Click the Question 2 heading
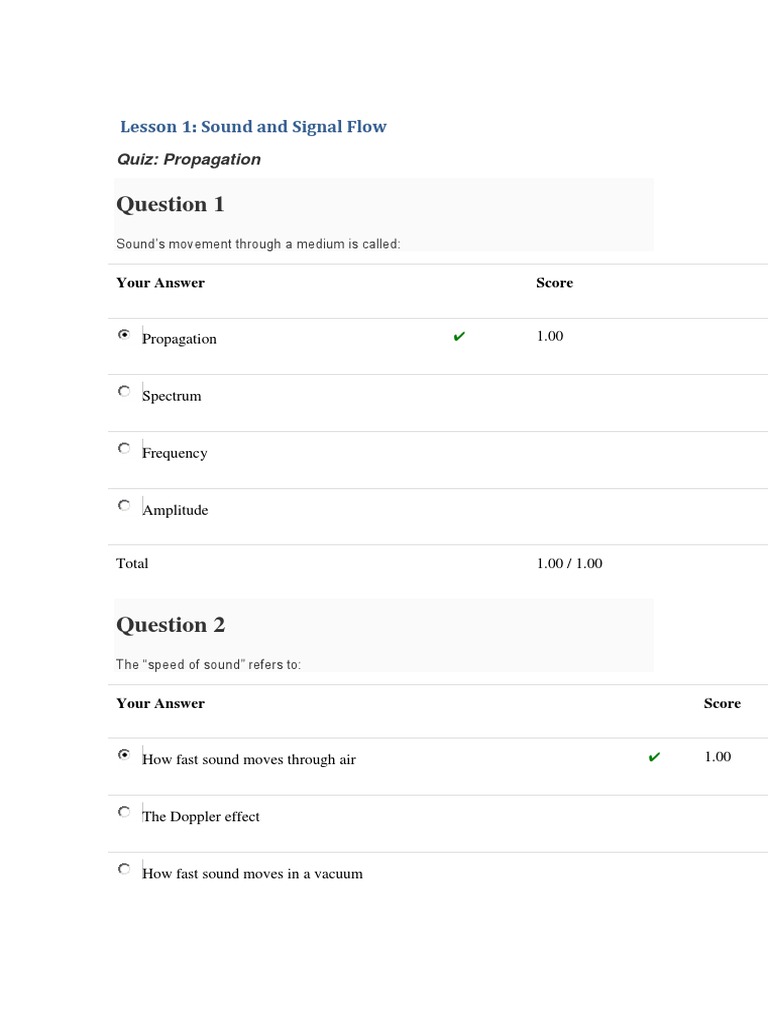The image size is (768, 1024). click(170, 625)
